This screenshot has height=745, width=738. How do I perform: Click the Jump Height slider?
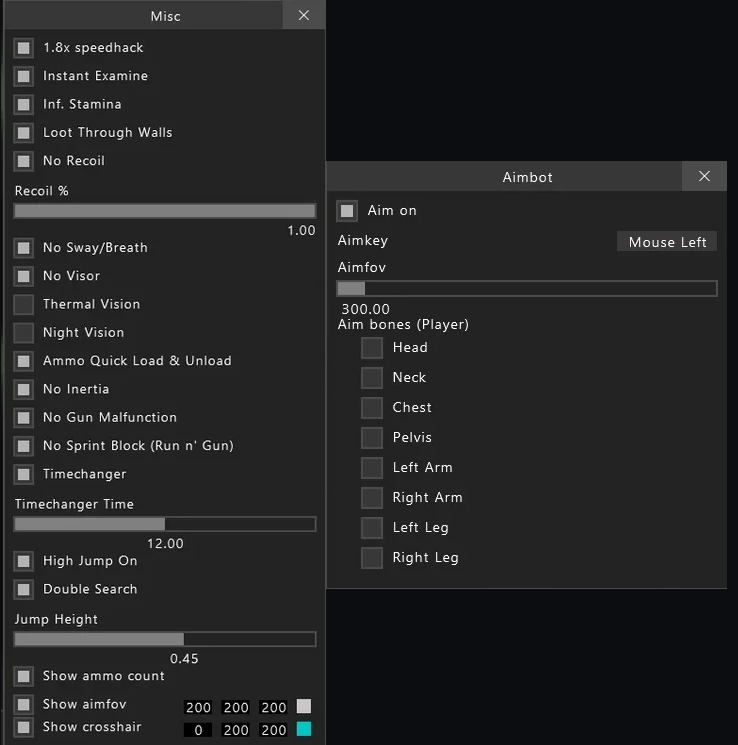[x=165, y=639]
